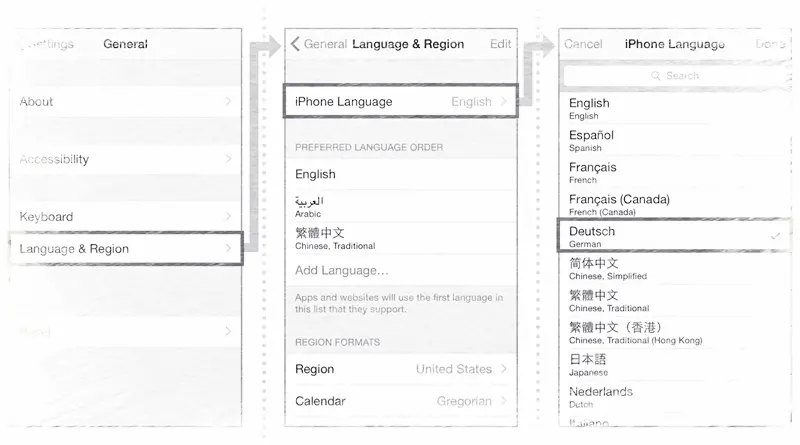Select Chinese, Traditional in preferred language order
Screen dimensions: 800x445
401,238
